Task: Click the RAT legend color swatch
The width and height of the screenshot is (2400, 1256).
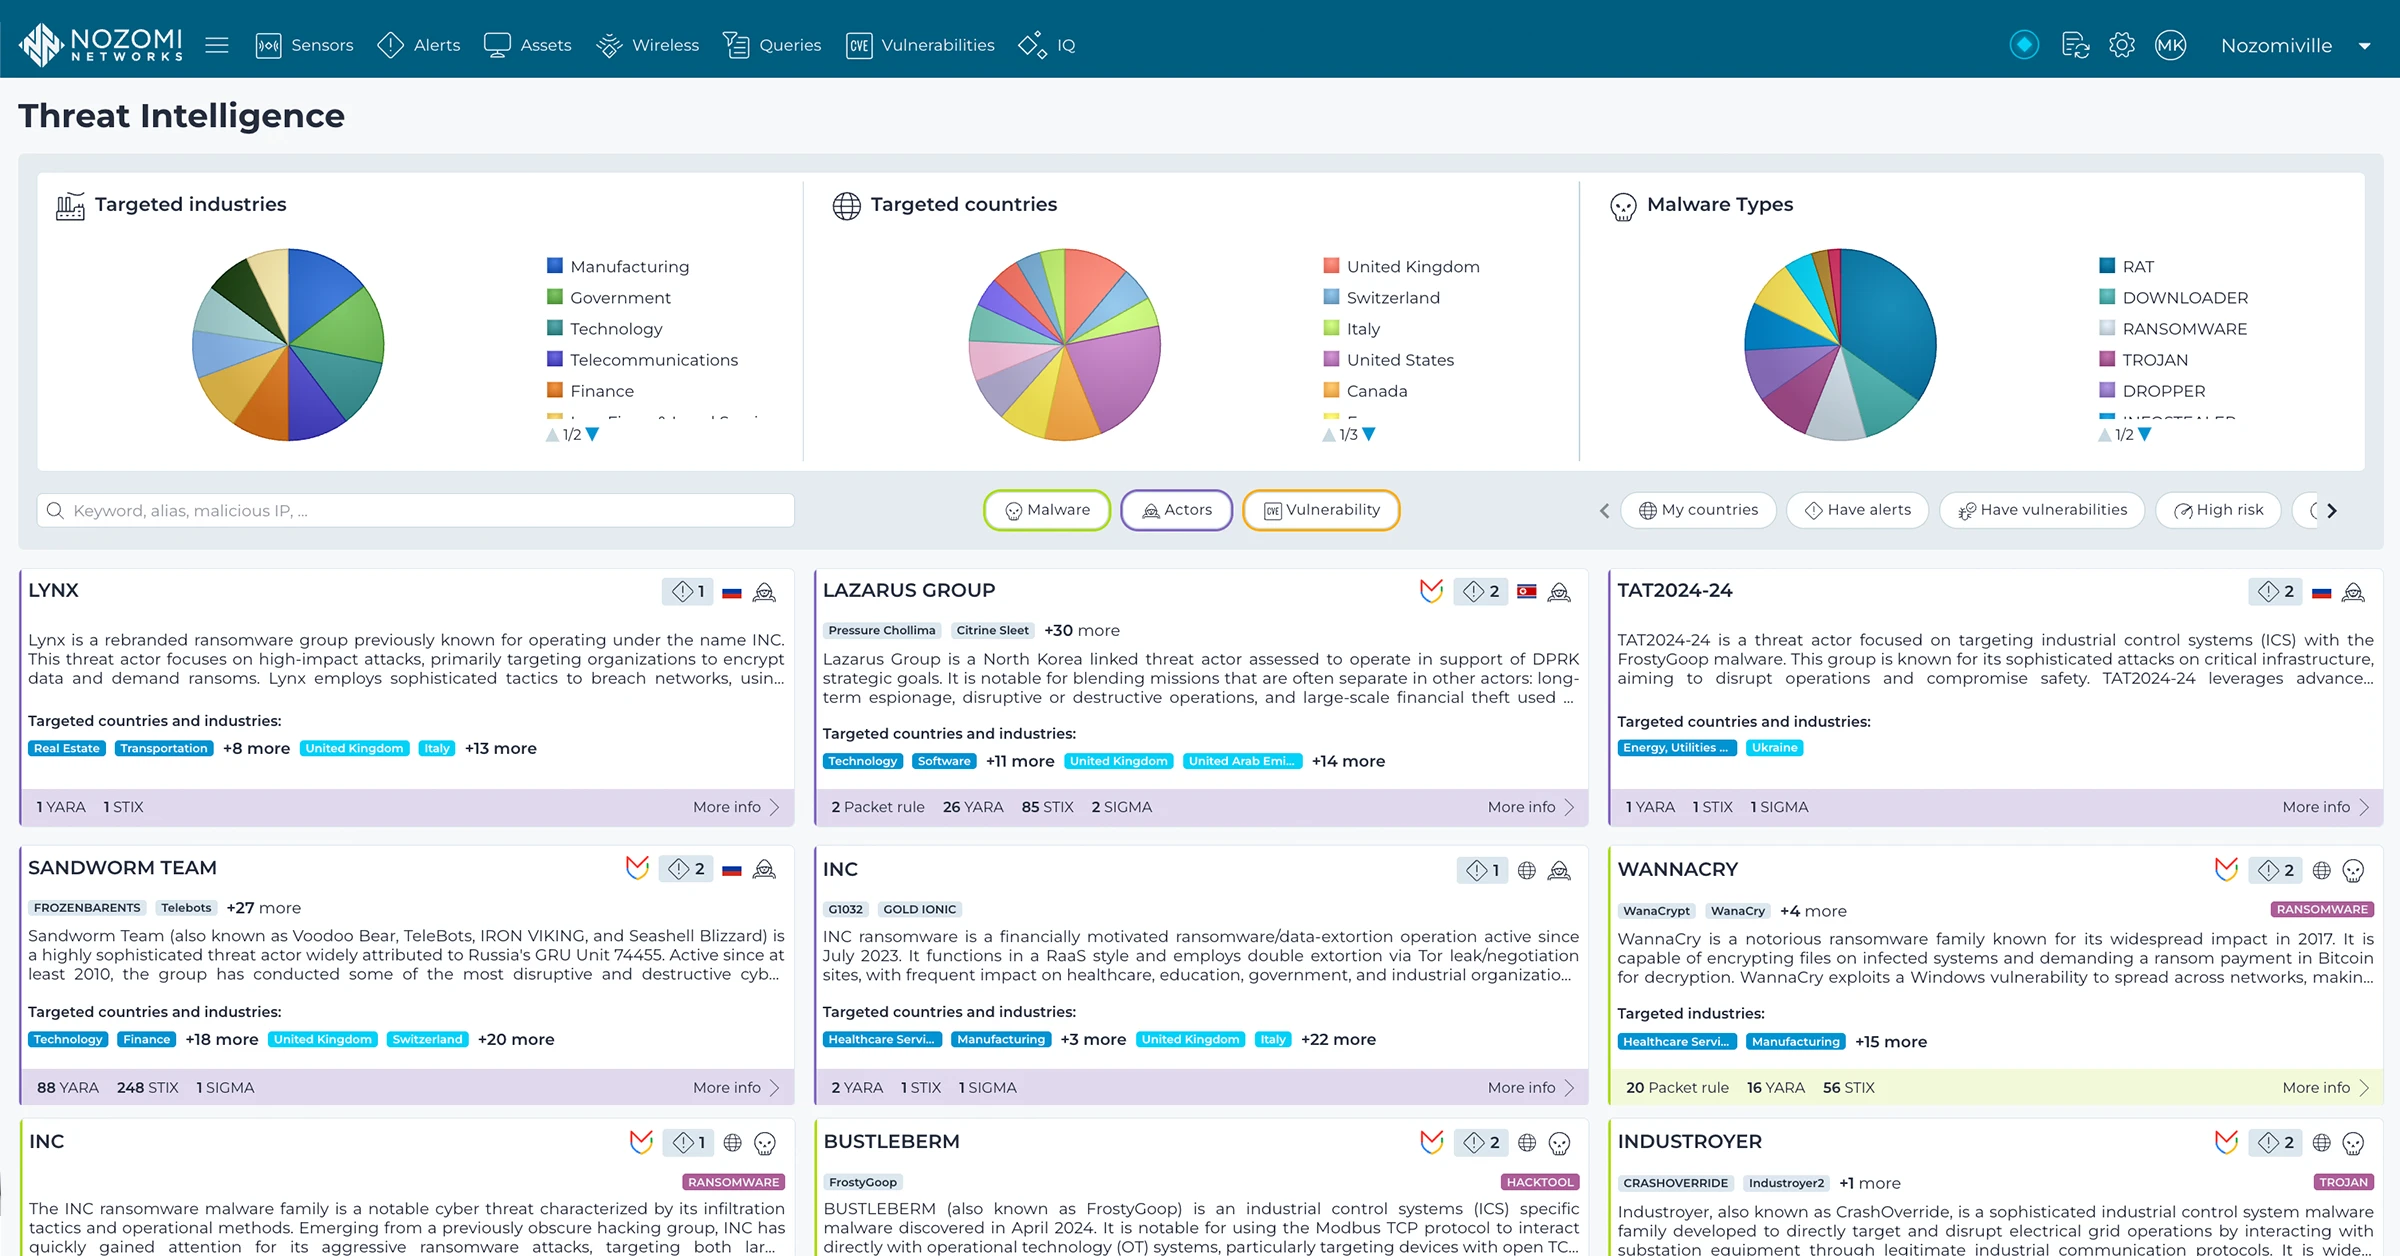Action: (2107, 266)
